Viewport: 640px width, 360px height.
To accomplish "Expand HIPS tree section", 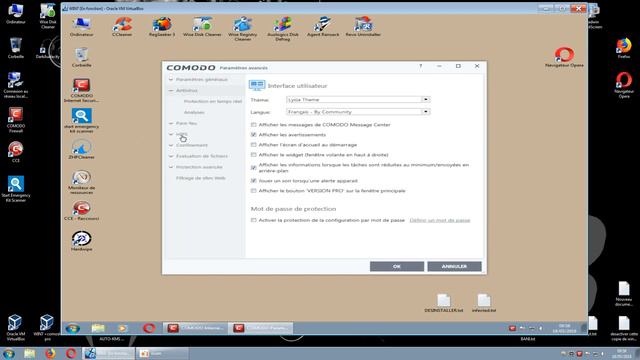I will tap(171, 134).
